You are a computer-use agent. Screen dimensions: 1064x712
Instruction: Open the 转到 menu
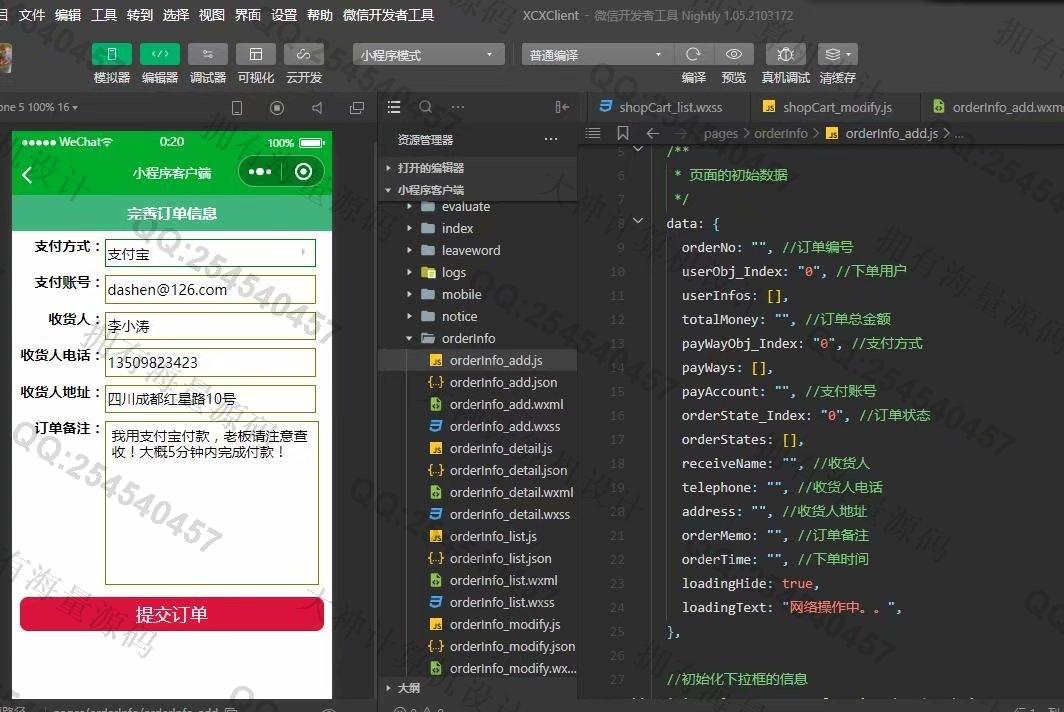pyautogui.click(x=140, y=15)
